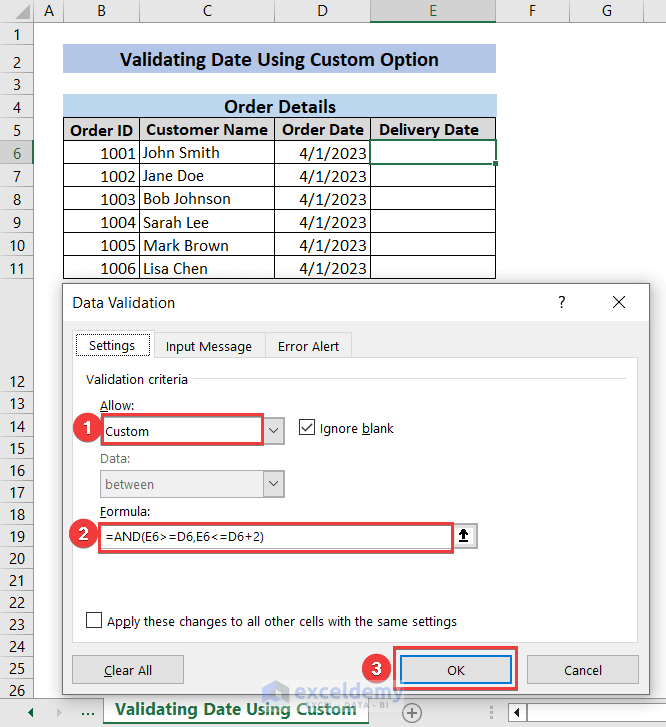The width and height of the screenshot is (666, 727).
Task: Select column E header
Action: click(x=432, y=11)
